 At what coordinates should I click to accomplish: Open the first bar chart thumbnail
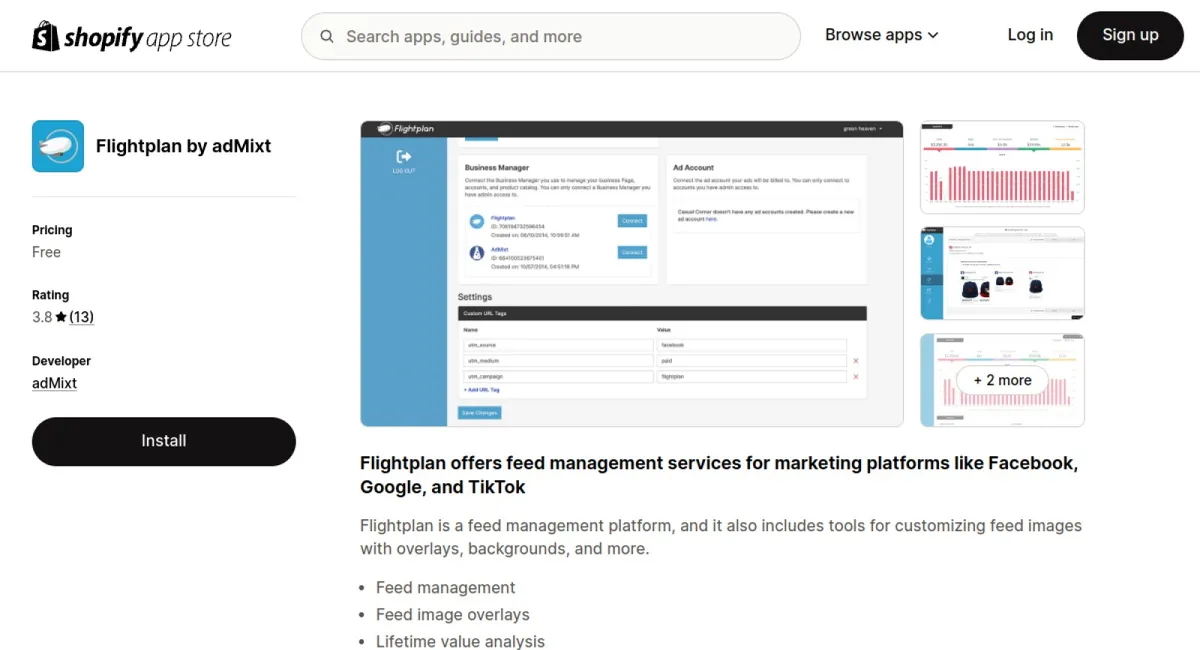coord(1002,167)
